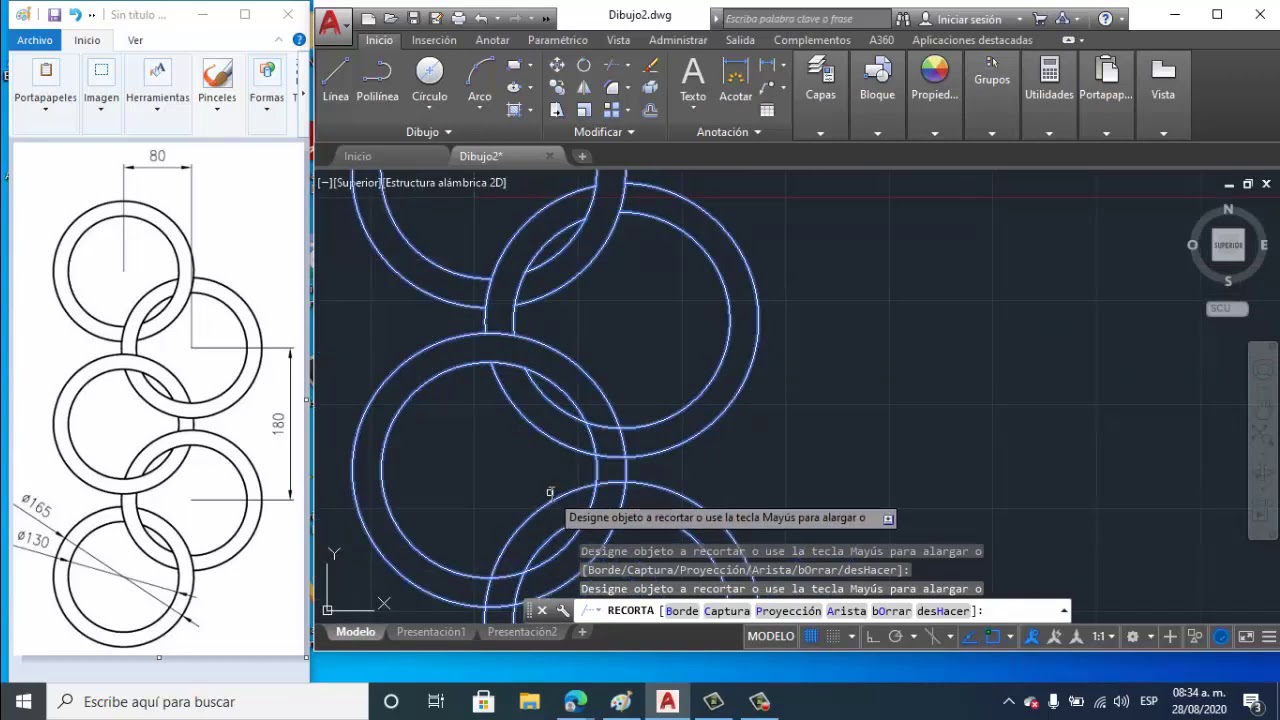Viewport: 1280px width, 720px height.
Task: Click the Rectángulo draw icon
Action: pyautogui.click(x=514, y=65)
